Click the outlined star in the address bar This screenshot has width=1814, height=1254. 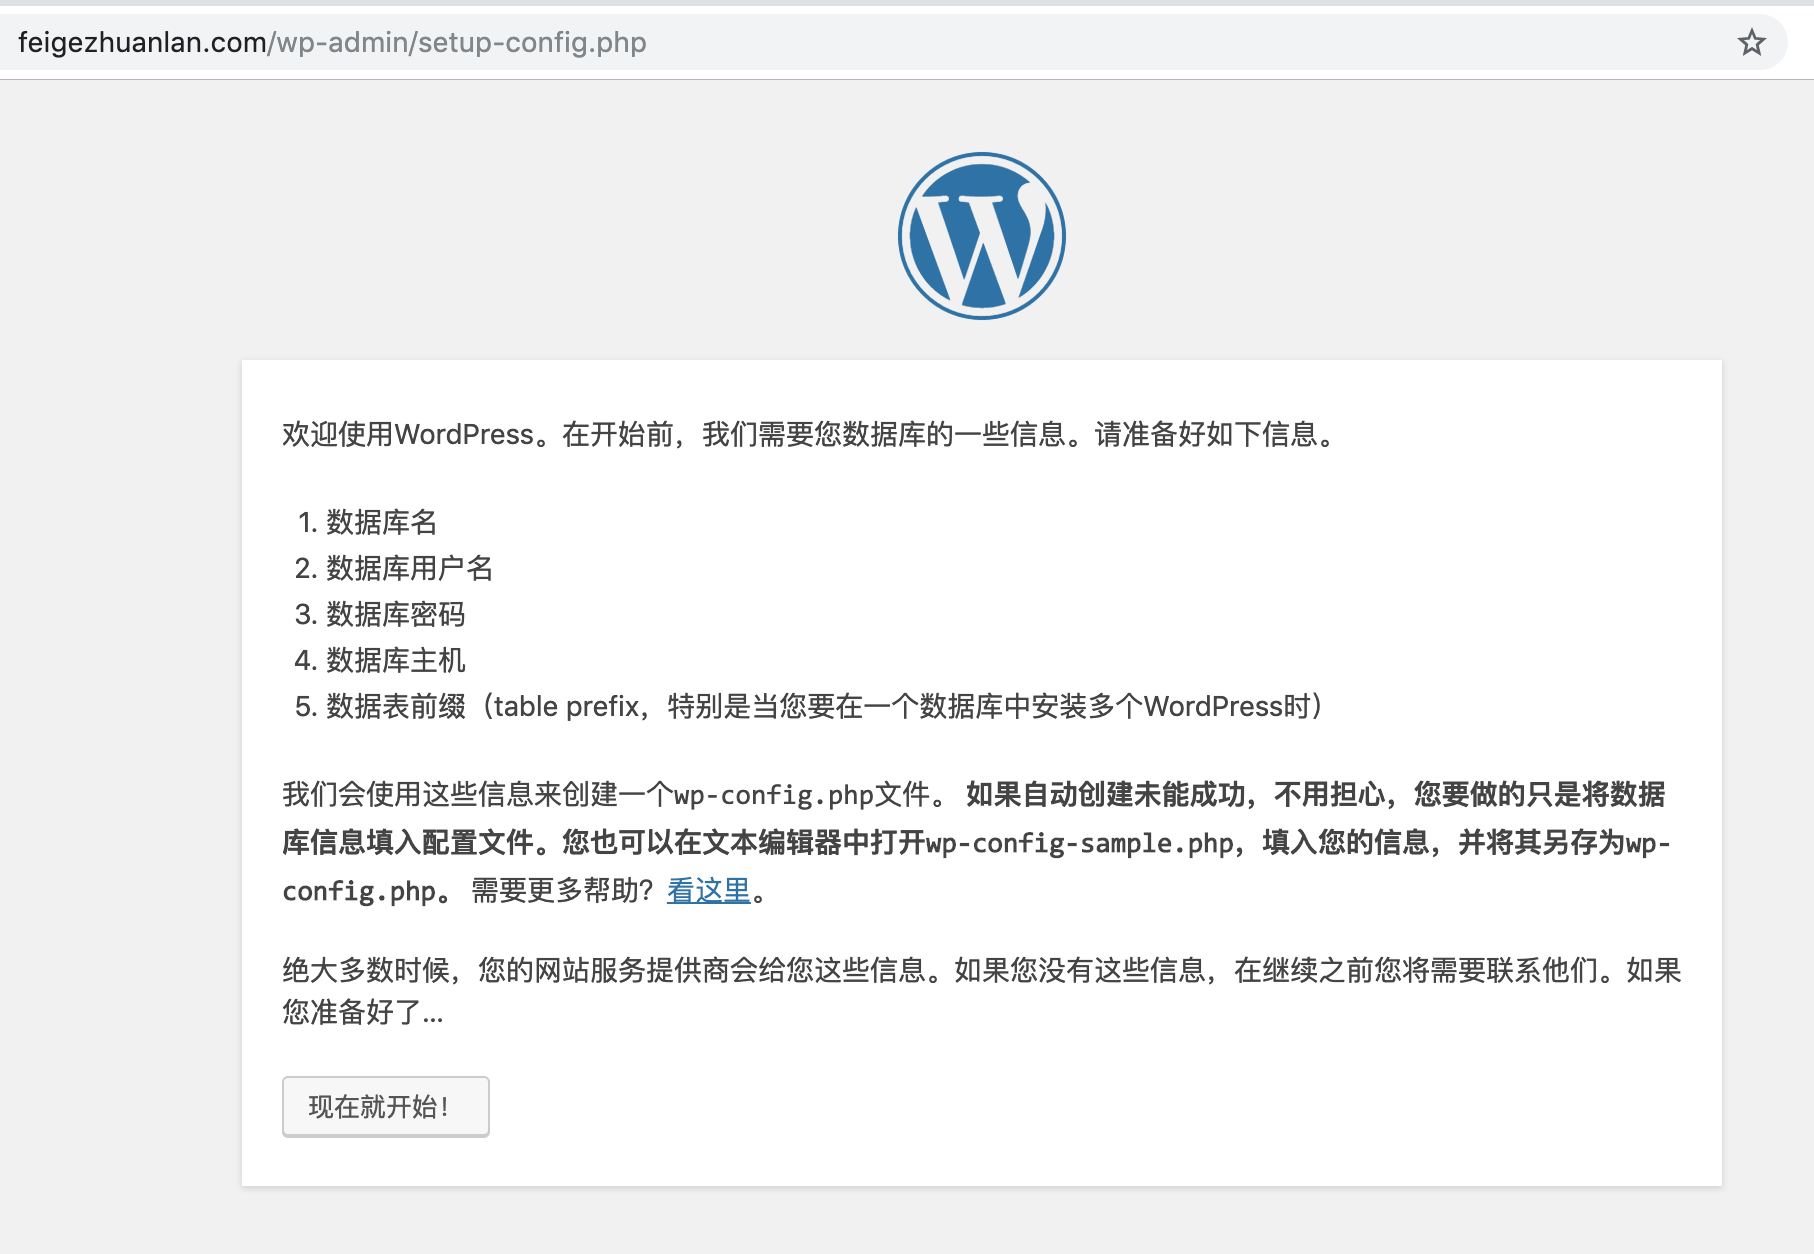[1752, 42]
